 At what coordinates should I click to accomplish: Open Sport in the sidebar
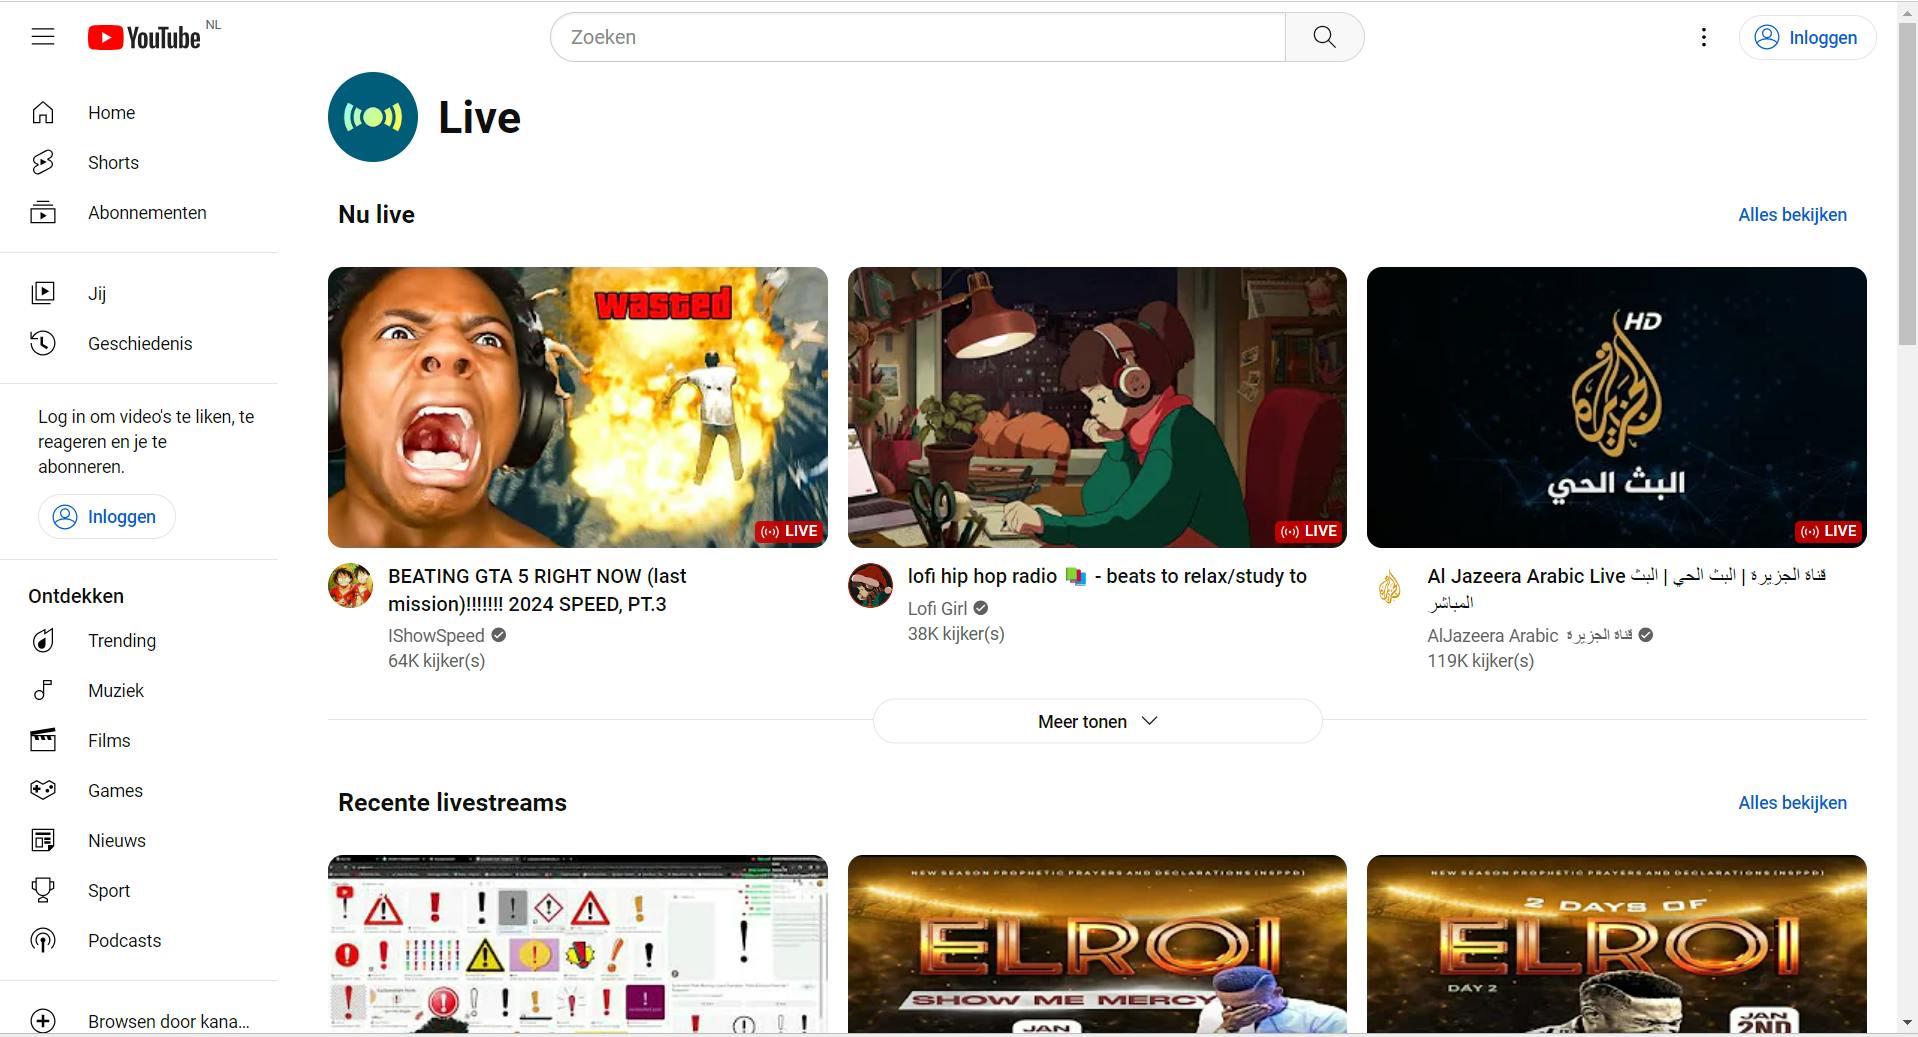139,891
